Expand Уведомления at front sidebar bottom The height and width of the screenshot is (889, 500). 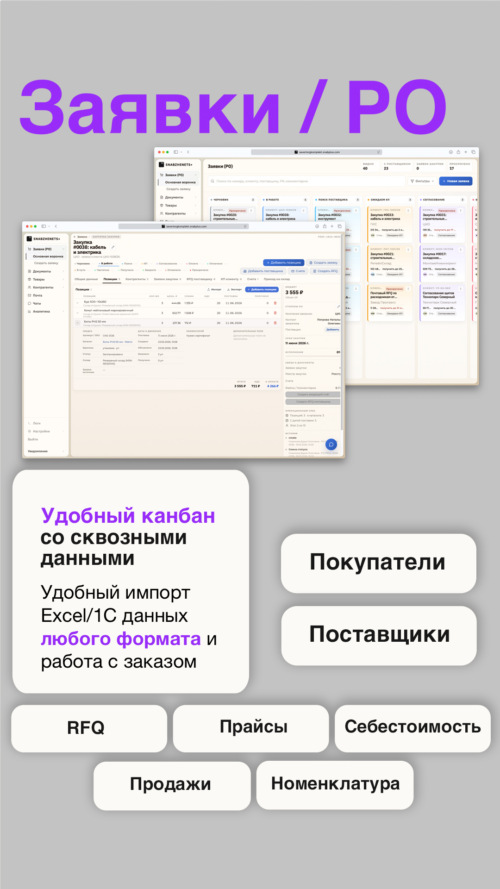pyautogui.click(x=63, y=451)
